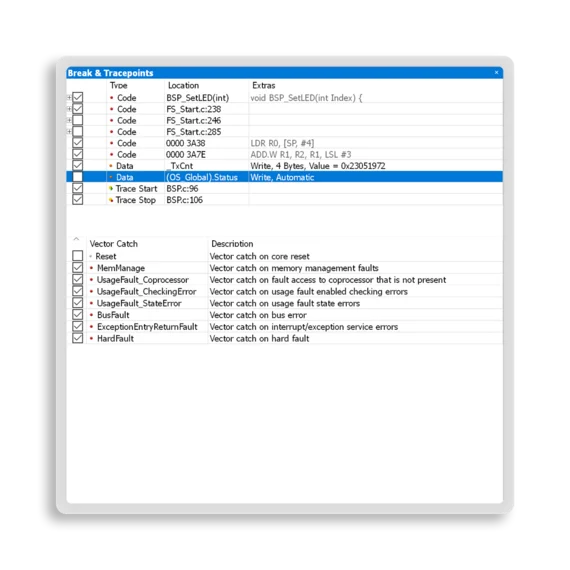Disable the BSP_SetLED(int) breakpoint checkbox
The image size is (570, 570).
coord(77,97)
